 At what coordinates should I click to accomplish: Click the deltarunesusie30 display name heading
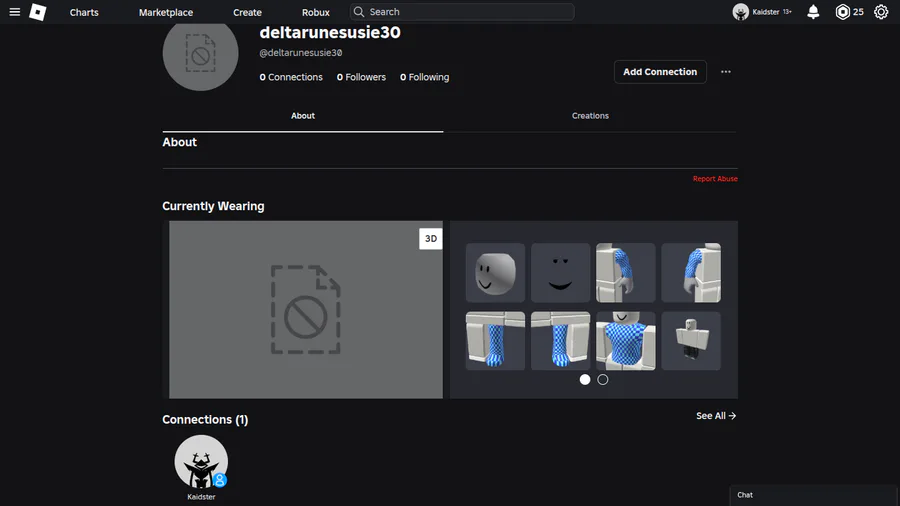pyautogui.click(x=330, y=33)
